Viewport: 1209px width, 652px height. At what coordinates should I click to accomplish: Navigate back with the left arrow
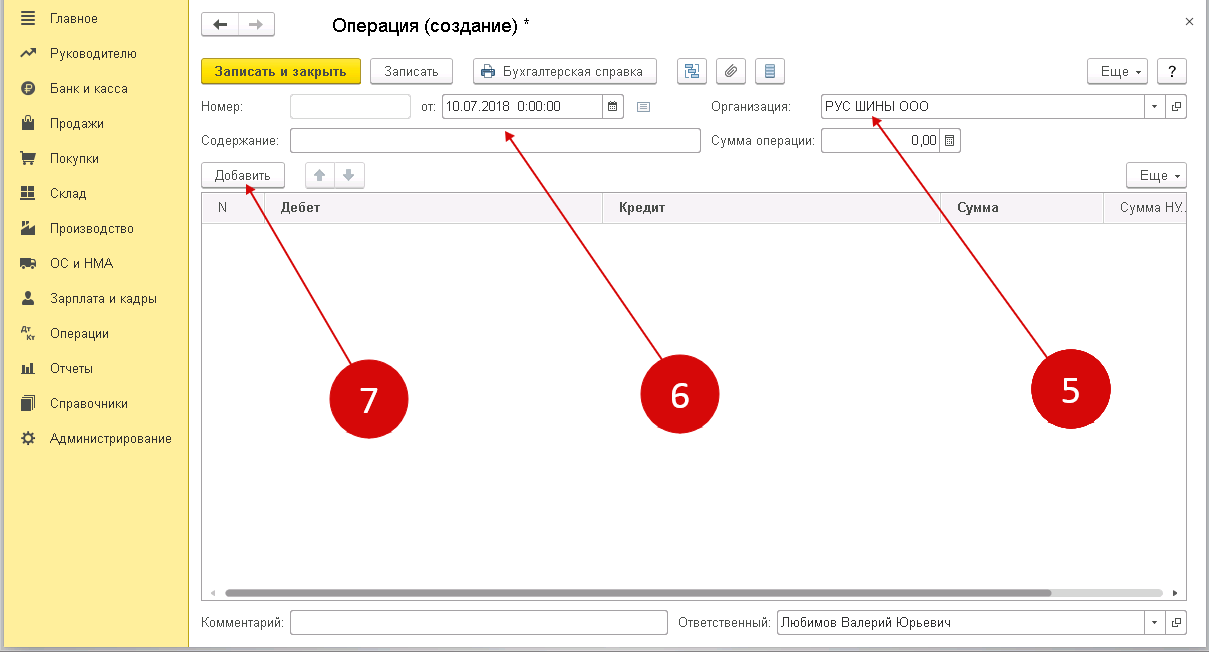pos(220,25)
